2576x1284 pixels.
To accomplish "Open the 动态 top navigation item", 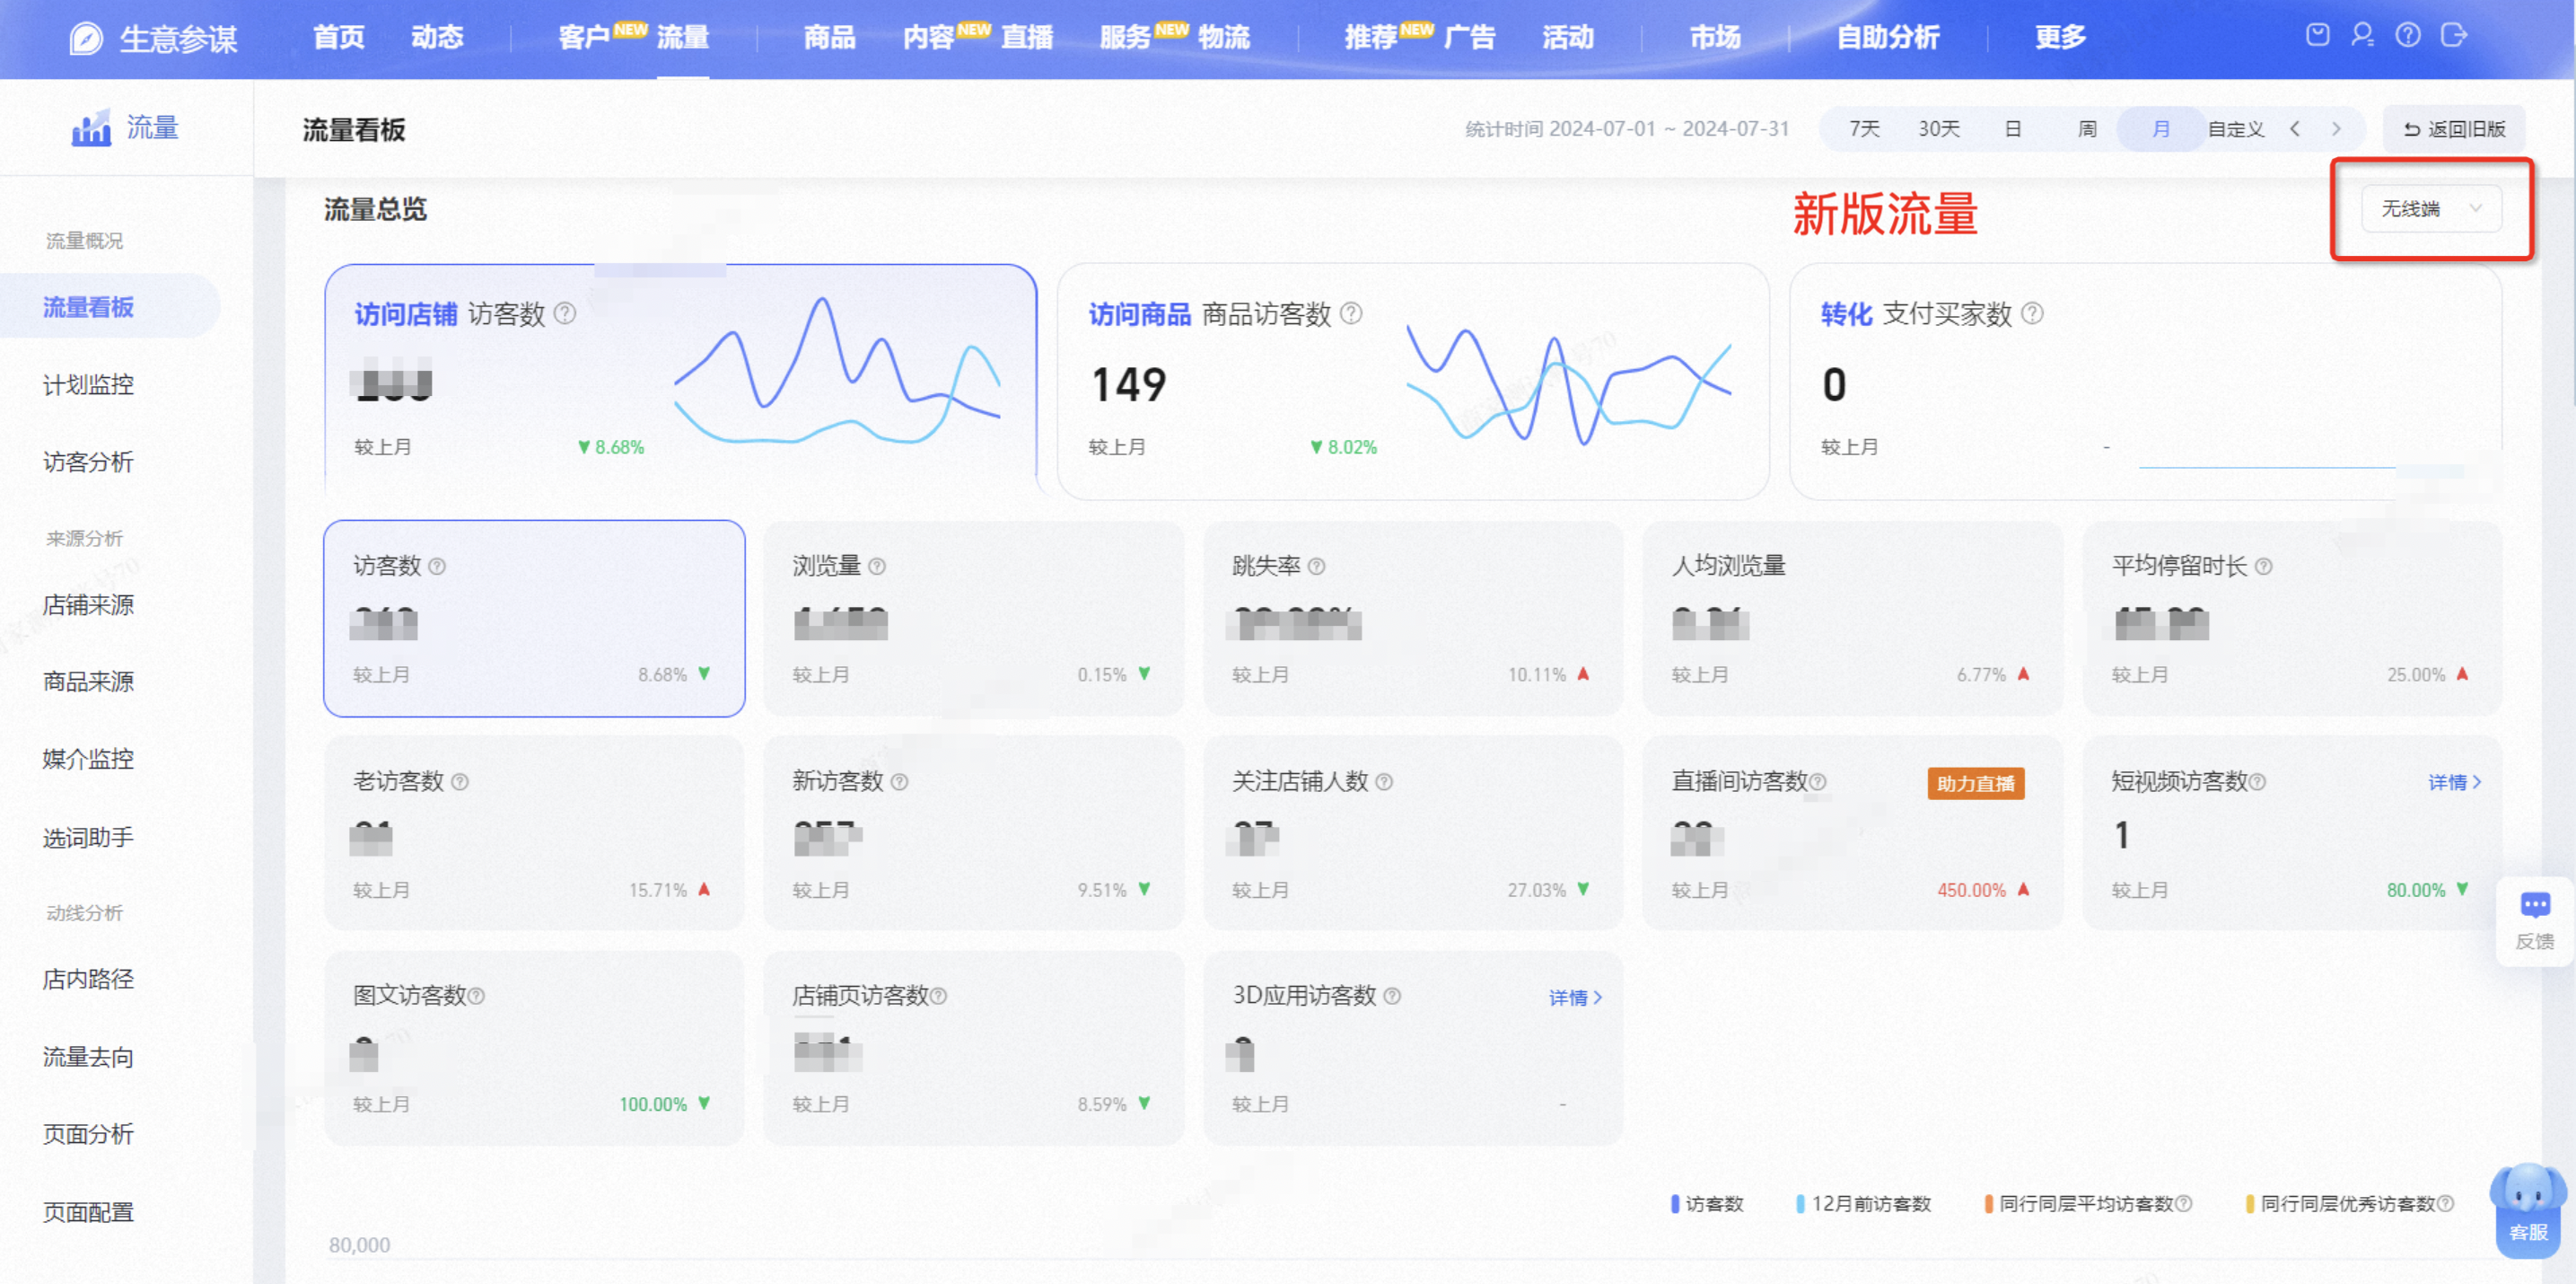I will pos(437,37).
